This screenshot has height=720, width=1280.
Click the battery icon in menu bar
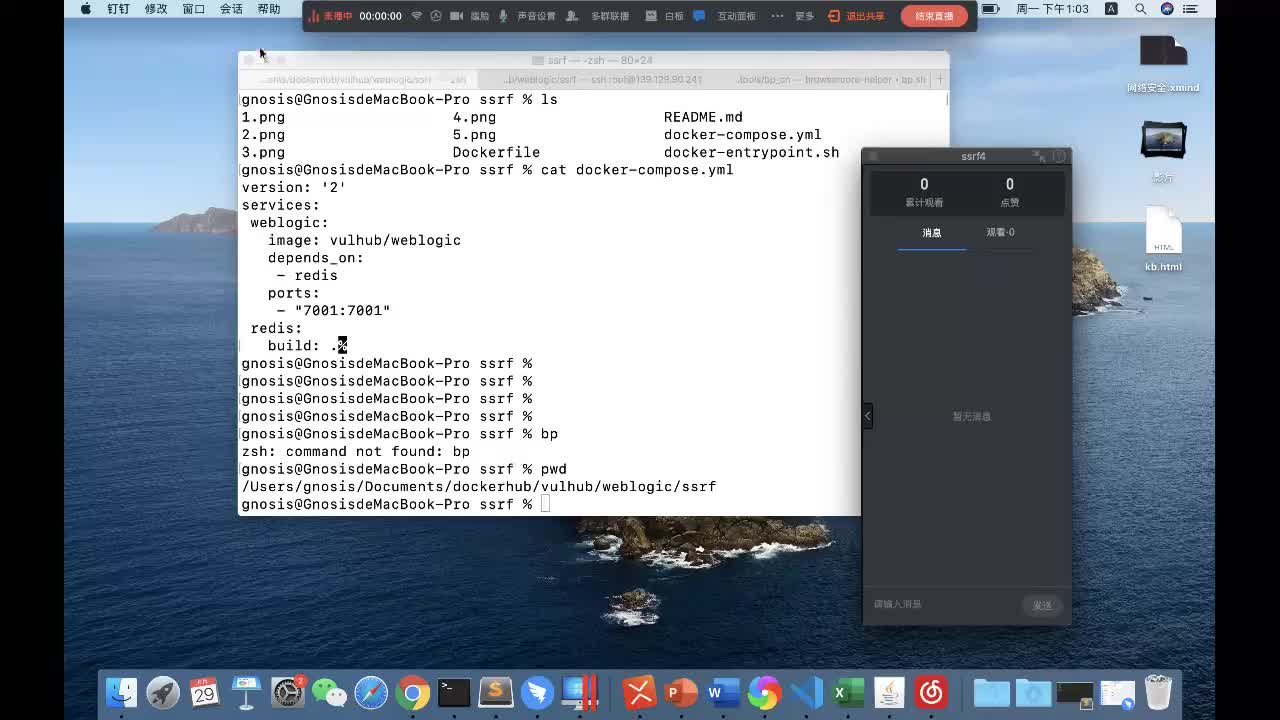pyautogui.click(x=990, y=9)
